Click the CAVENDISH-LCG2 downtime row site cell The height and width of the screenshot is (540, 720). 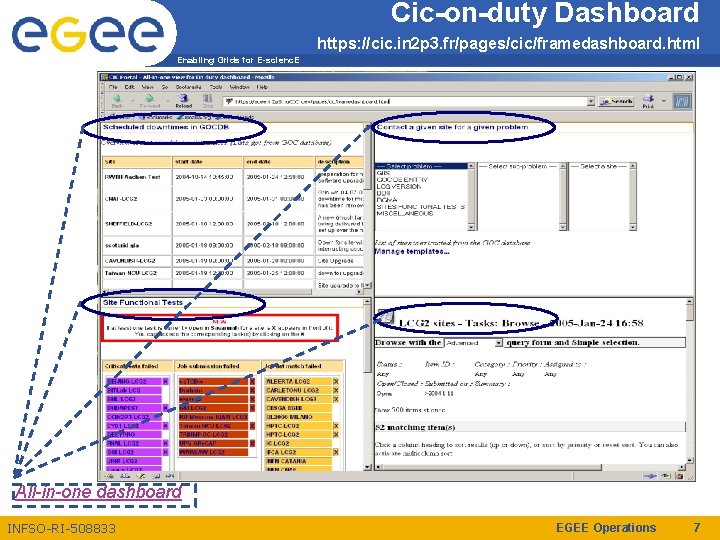tap(136, 261)
